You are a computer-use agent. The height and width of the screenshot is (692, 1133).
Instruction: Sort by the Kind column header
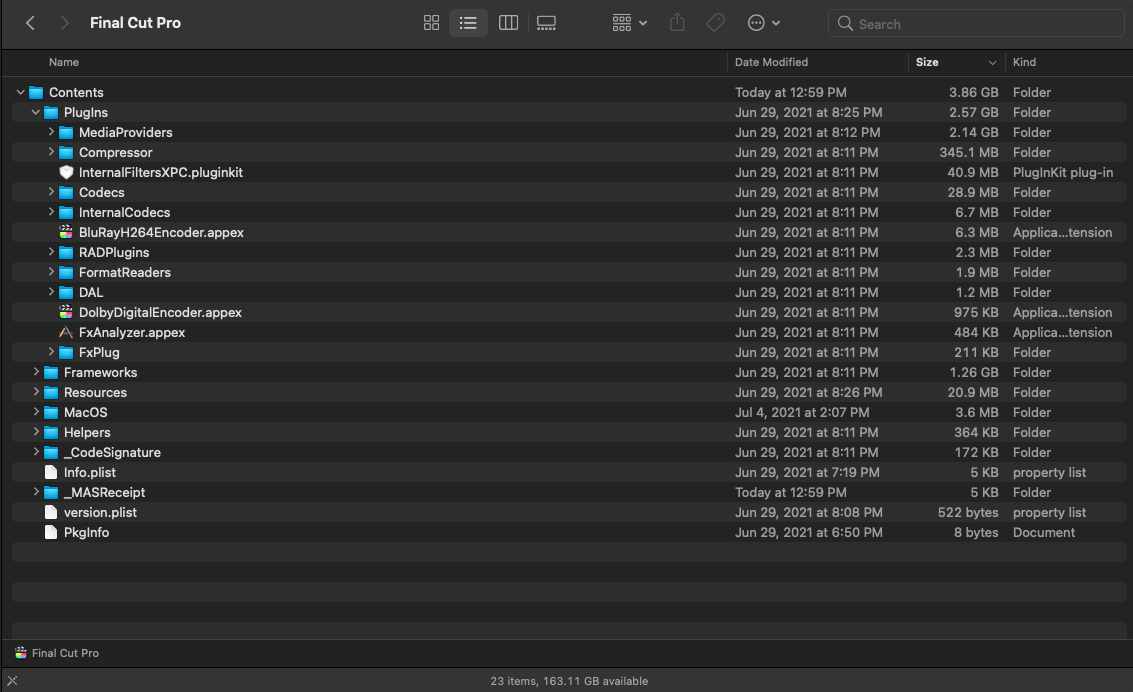[x=1024, y=62]
